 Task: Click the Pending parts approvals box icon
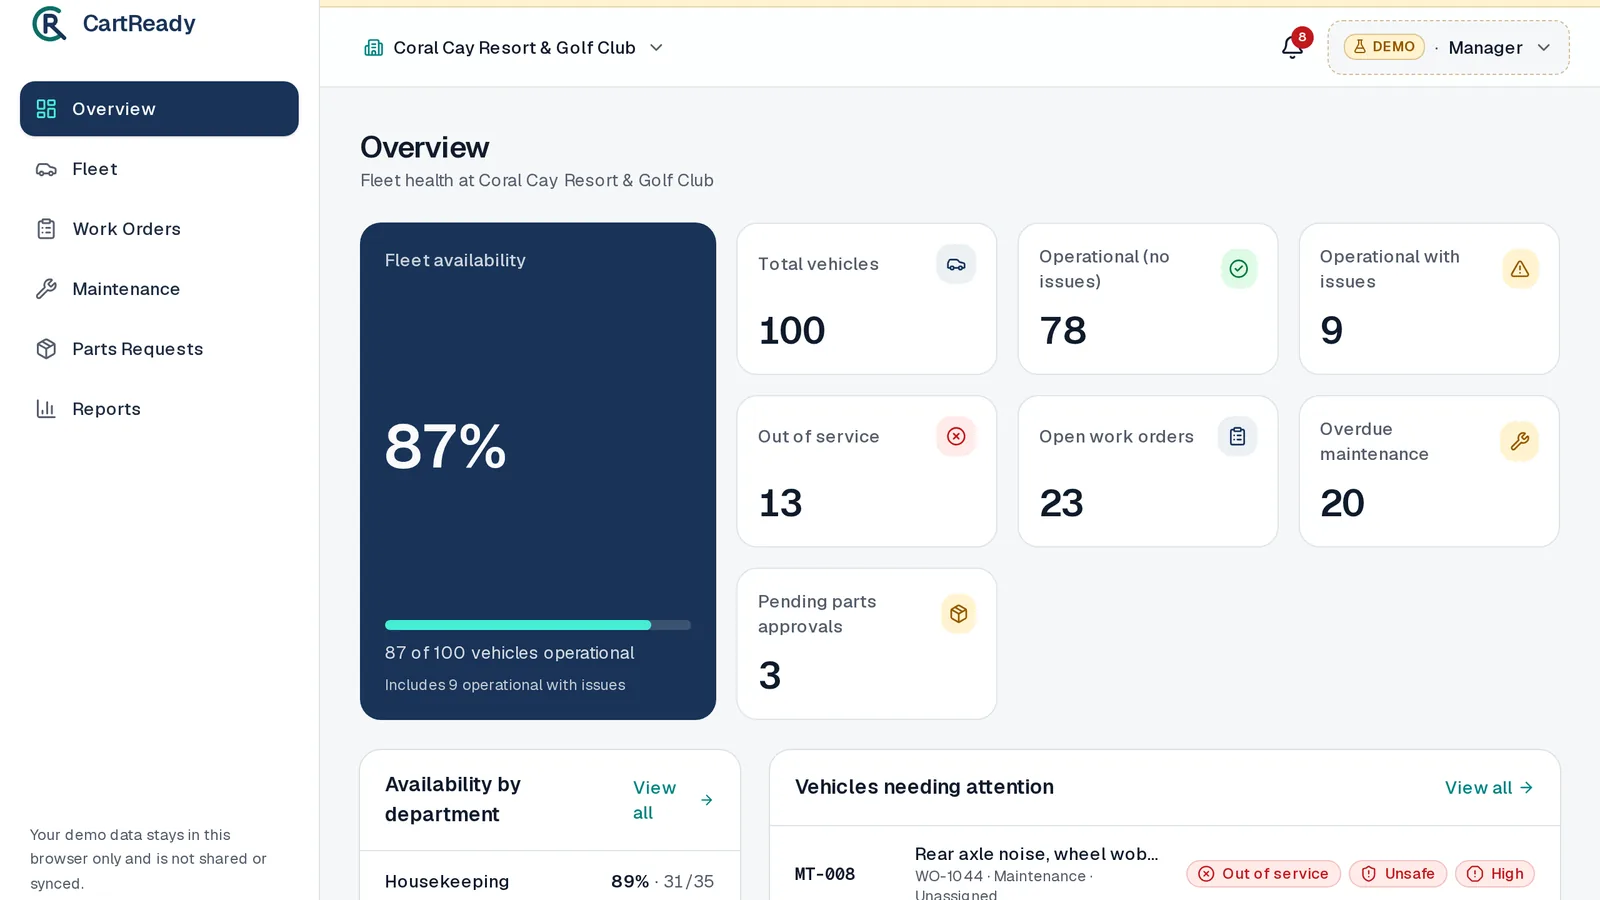tap(958, 614)
